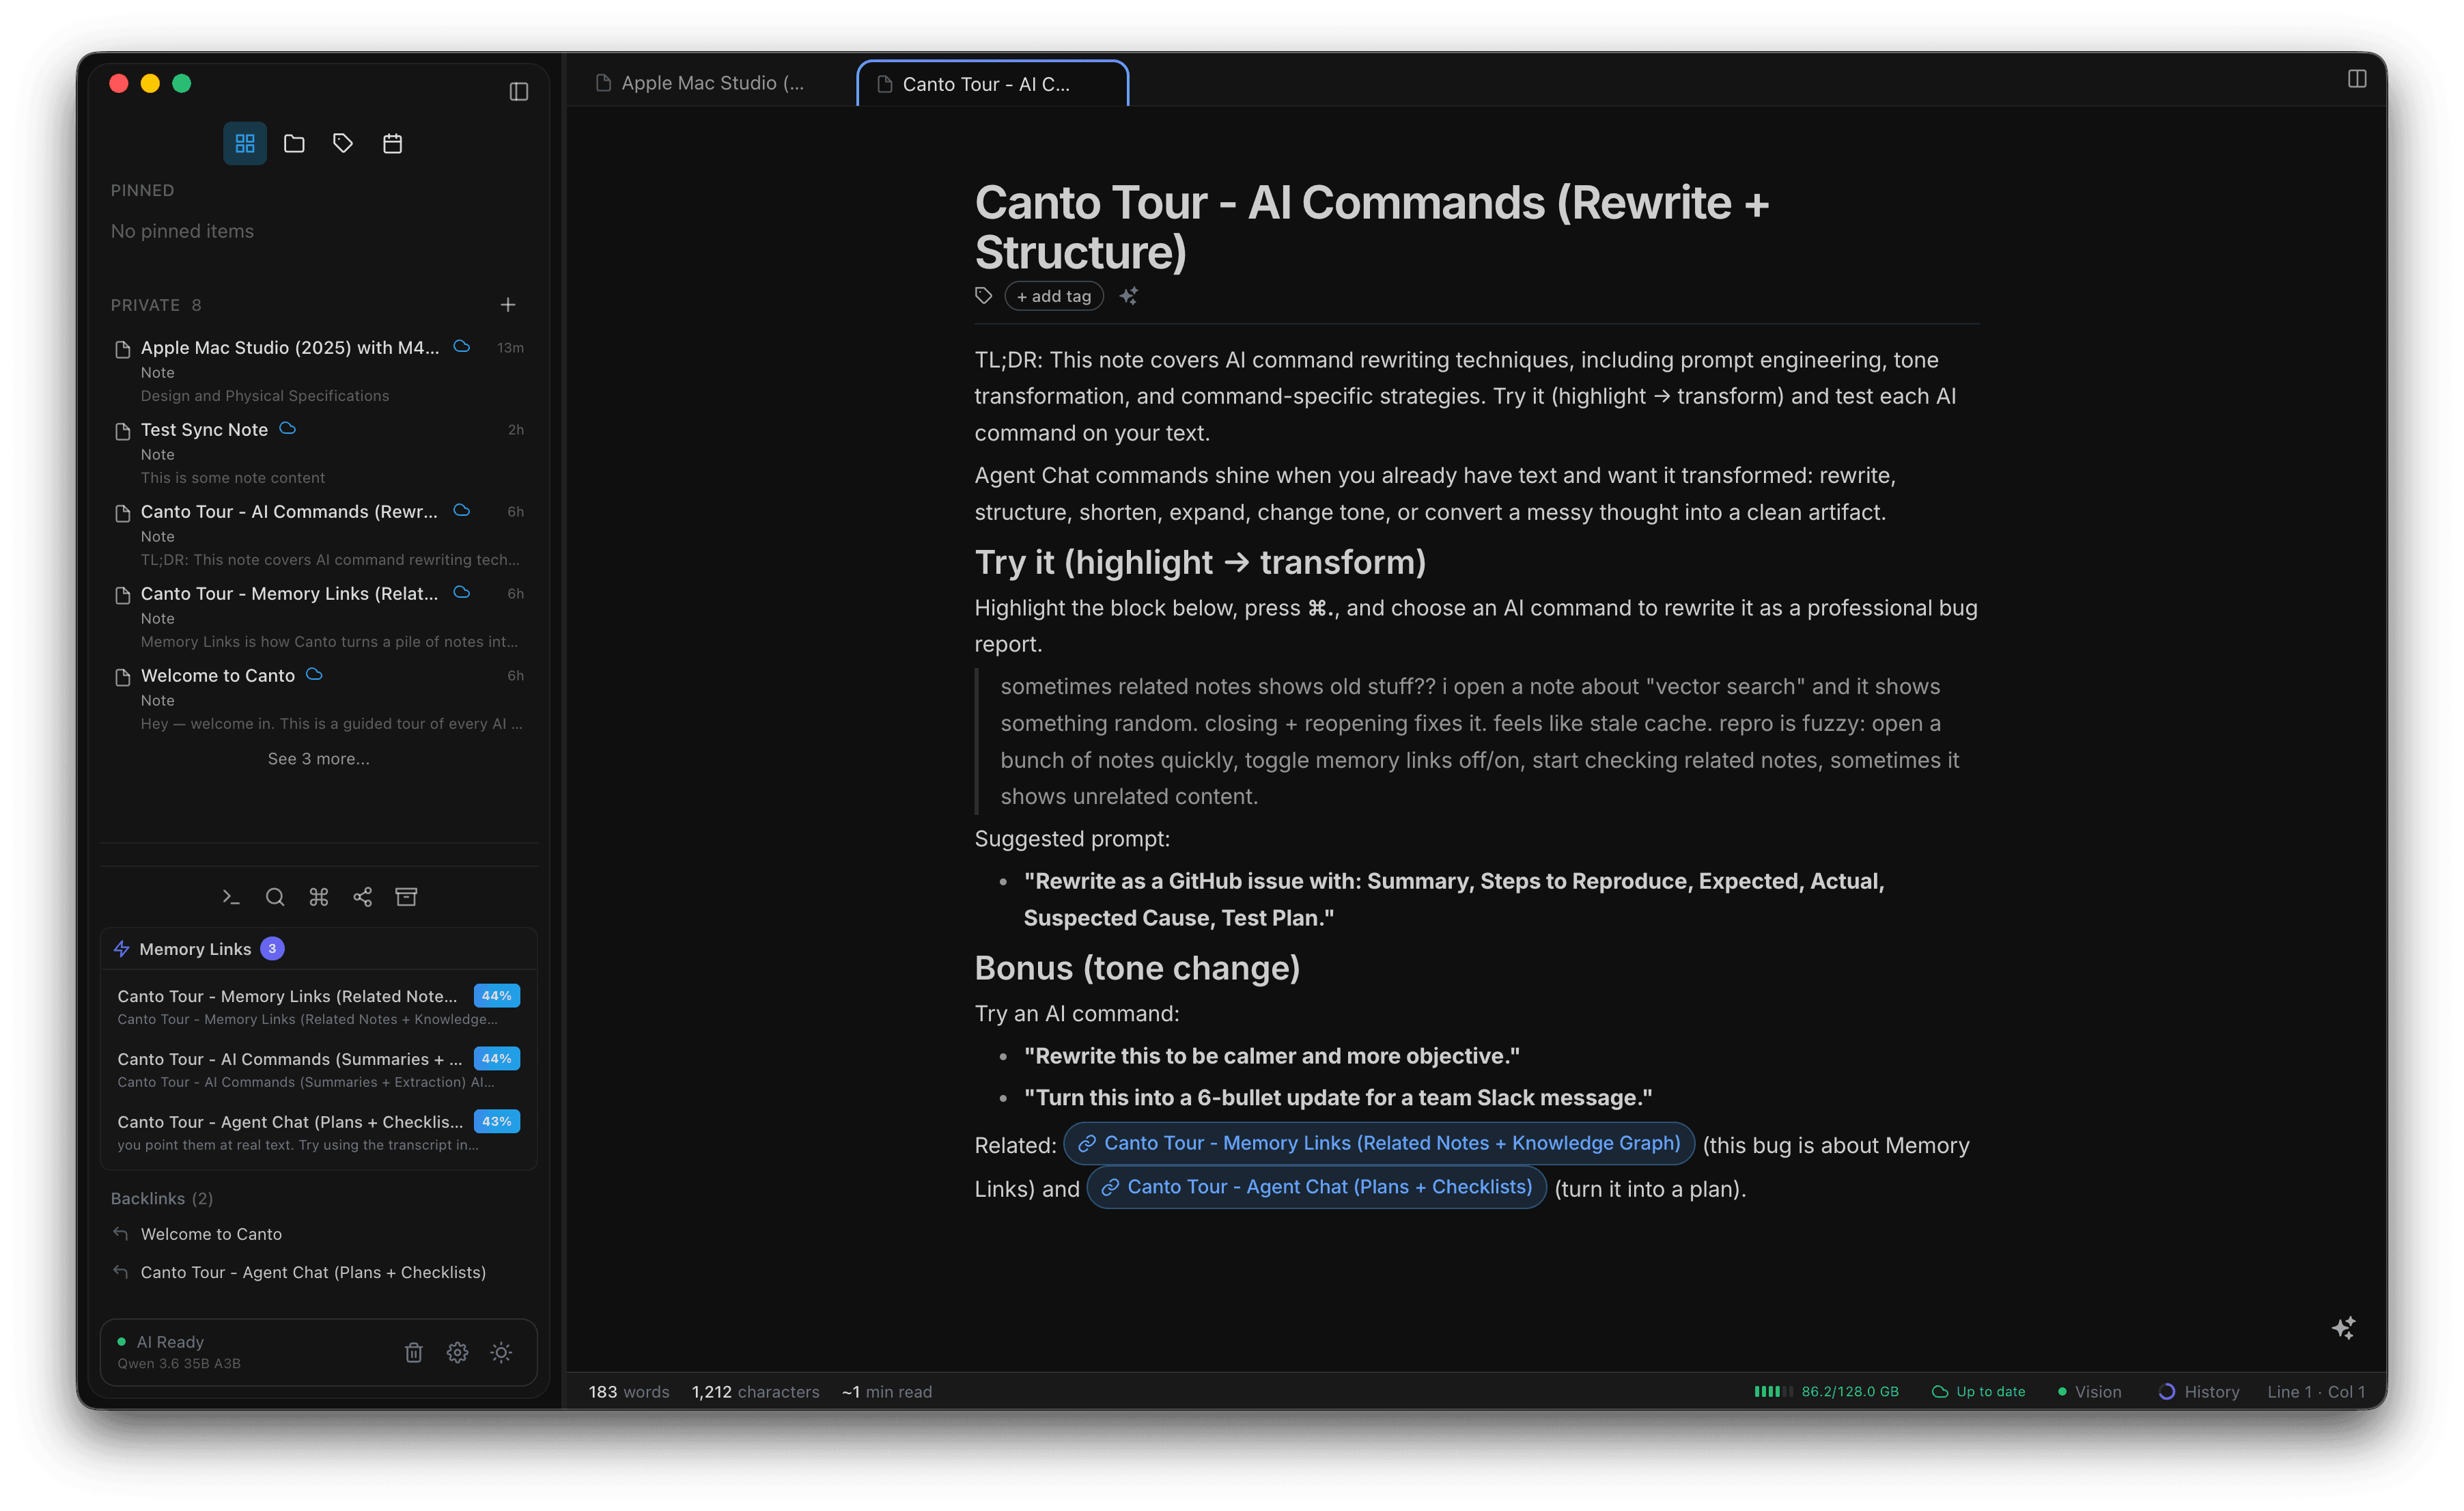Click the share graph icon

coord(363,897)
